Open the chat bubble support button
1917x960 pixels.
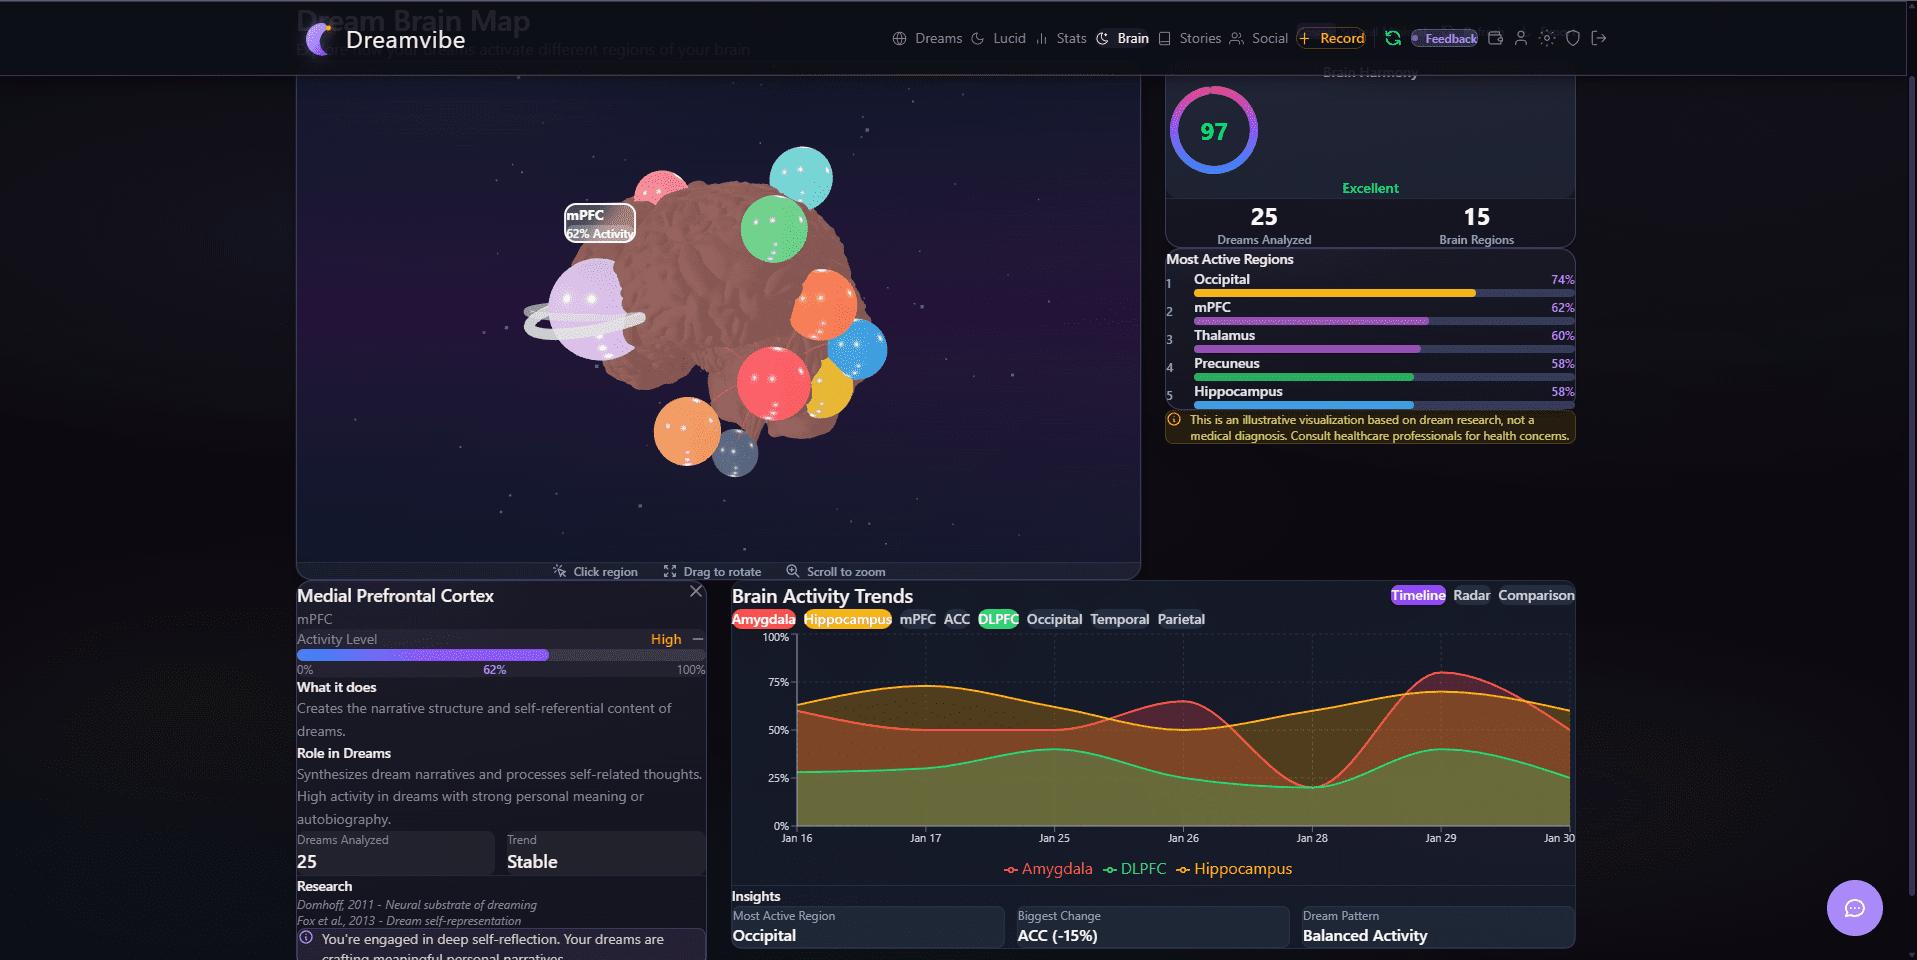(1853, 907)
